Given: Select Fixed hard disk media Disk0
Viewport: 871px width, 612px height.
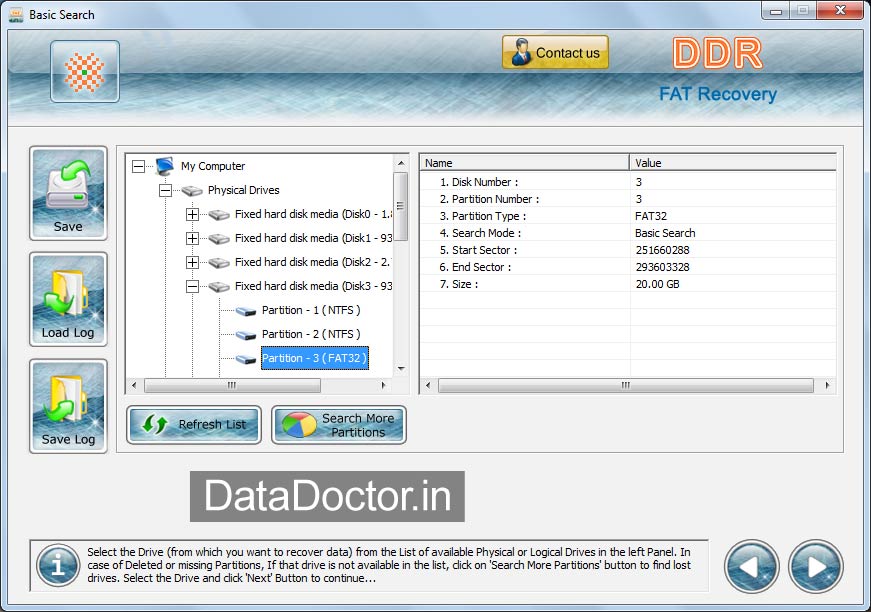Looking at the screenshot, I should (313, 214).
